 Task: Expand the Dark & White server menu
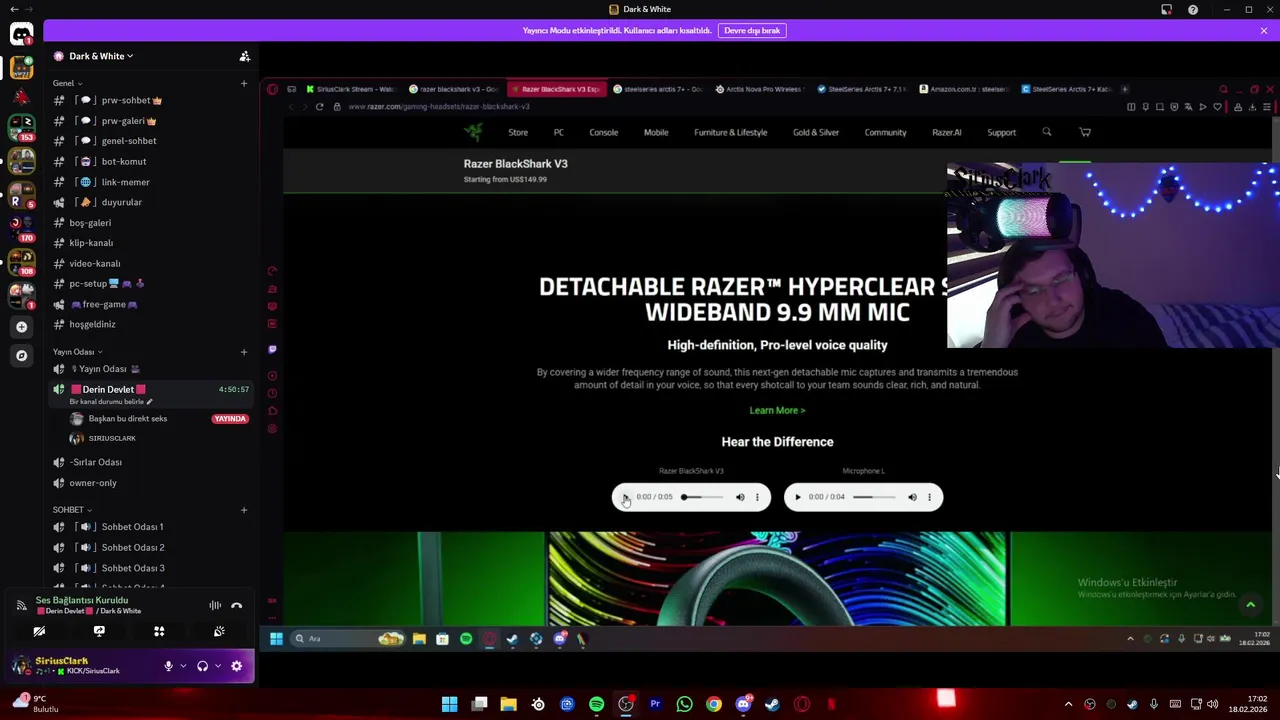coord(100,56)
